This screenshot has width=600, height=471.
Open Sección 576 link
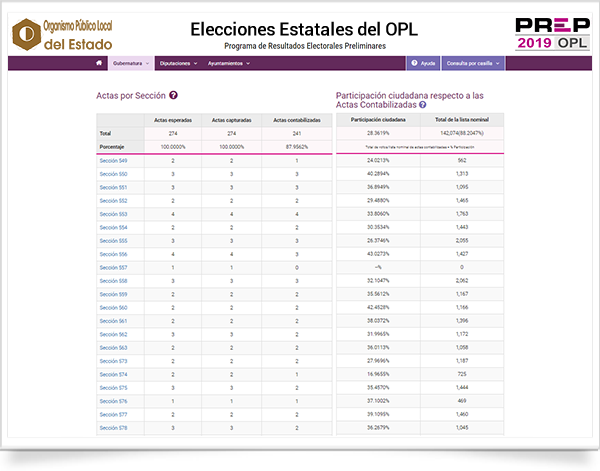click(x=113, y=401)
